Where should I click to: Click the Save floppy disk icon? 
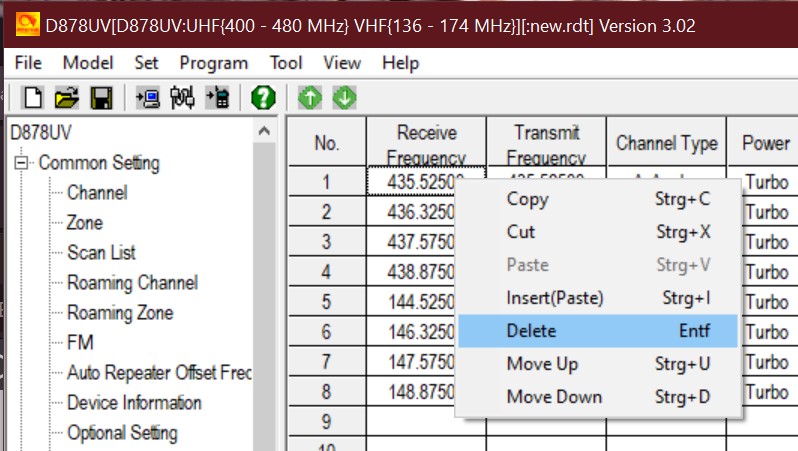101,97
